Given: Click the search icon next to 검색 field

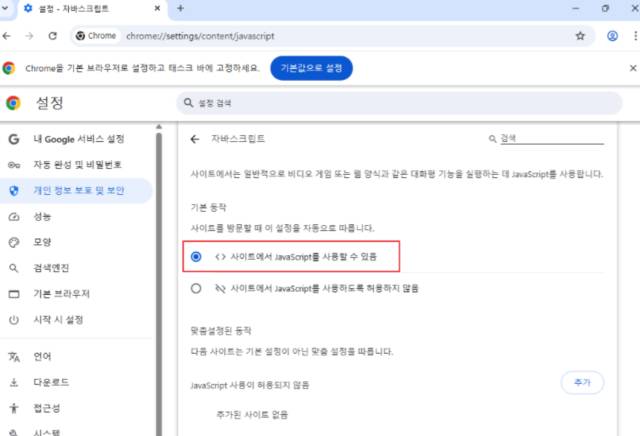Looking at the screenshot, I should point(492,139).
